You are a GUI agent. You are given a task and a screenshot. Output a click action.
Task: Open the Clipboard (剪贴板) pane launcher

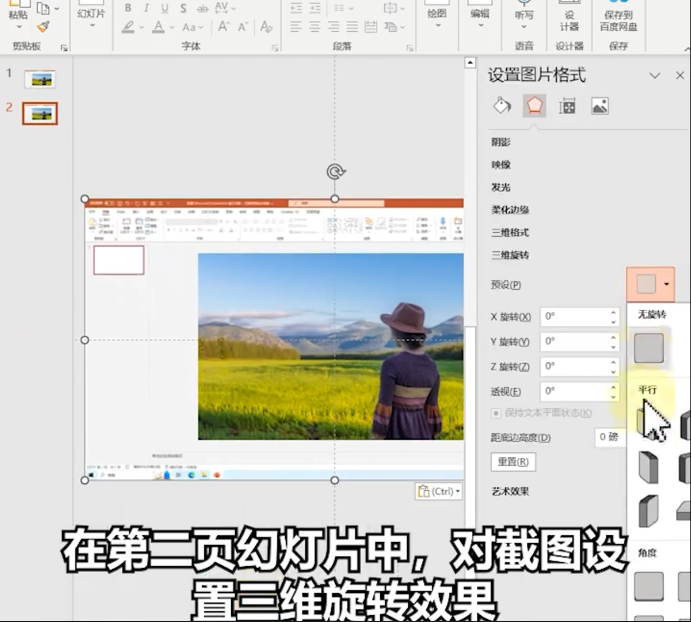(x=64, y=48)
